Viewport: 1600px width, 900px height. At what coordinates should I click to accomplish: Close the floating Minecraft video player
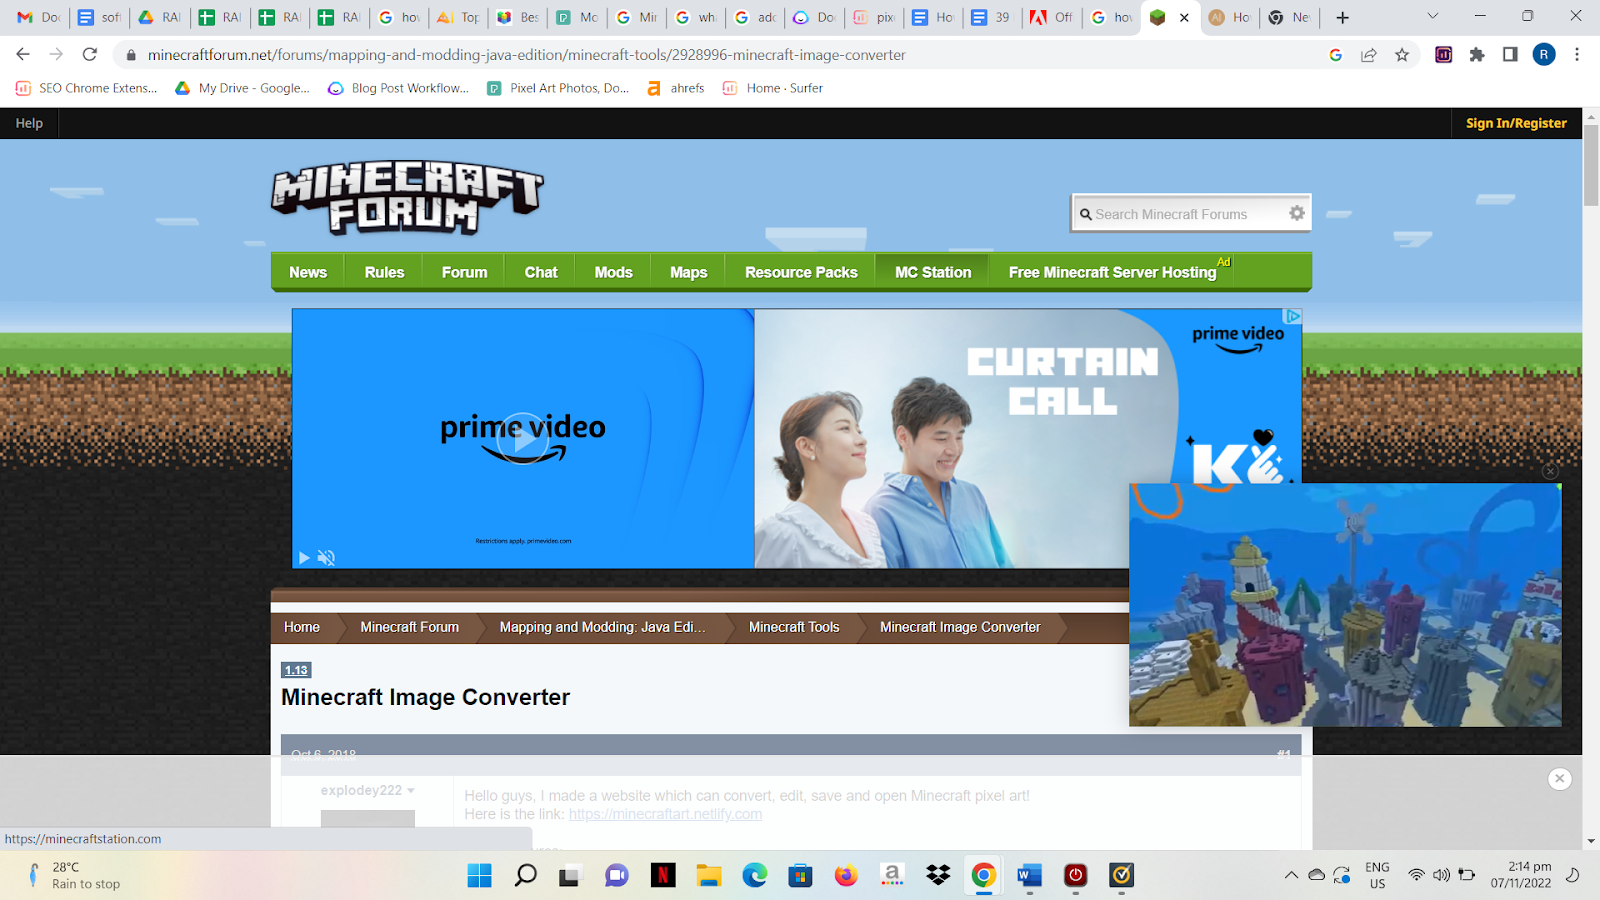click(x=1550, y=471)
